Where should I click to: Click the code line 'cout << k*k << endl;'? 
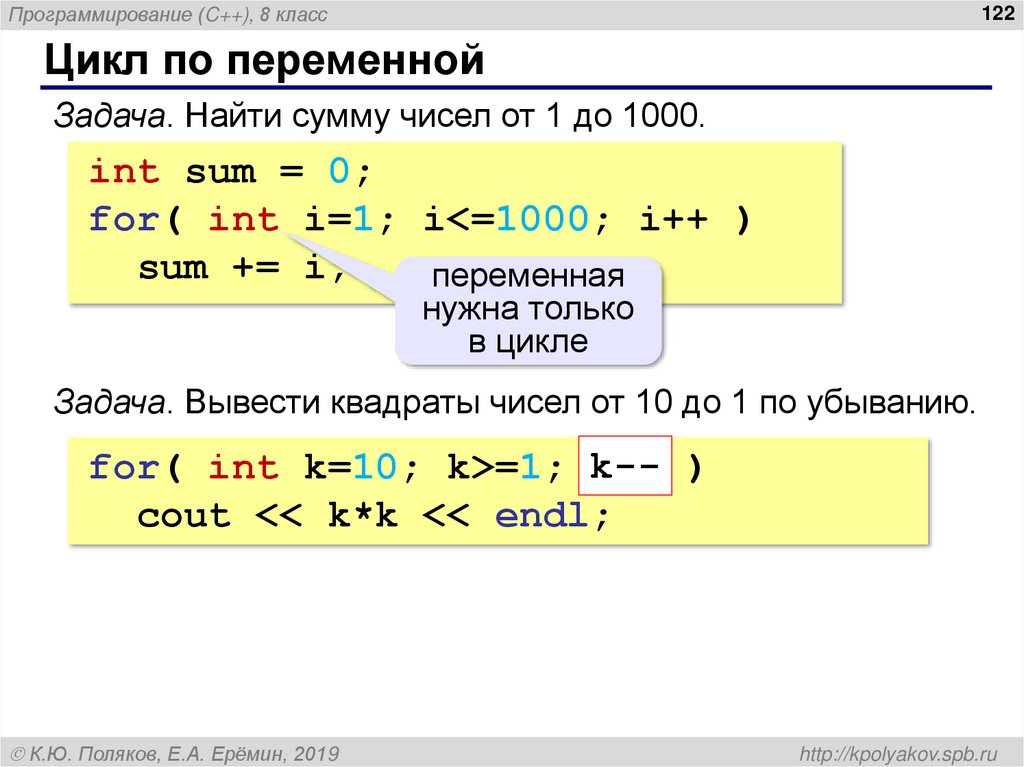pos(374,515)
